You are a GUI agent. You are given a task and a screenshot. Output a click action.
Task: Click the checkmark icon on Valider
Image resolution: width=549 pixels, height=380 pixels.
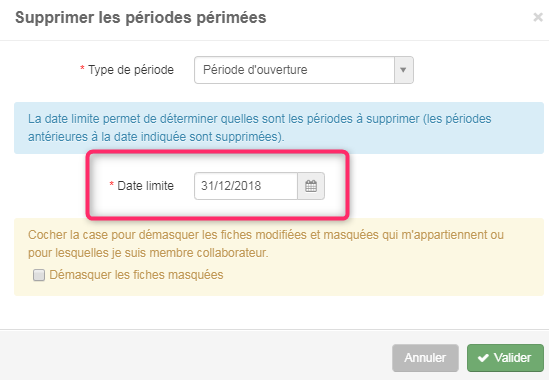[x=483, y=358]
